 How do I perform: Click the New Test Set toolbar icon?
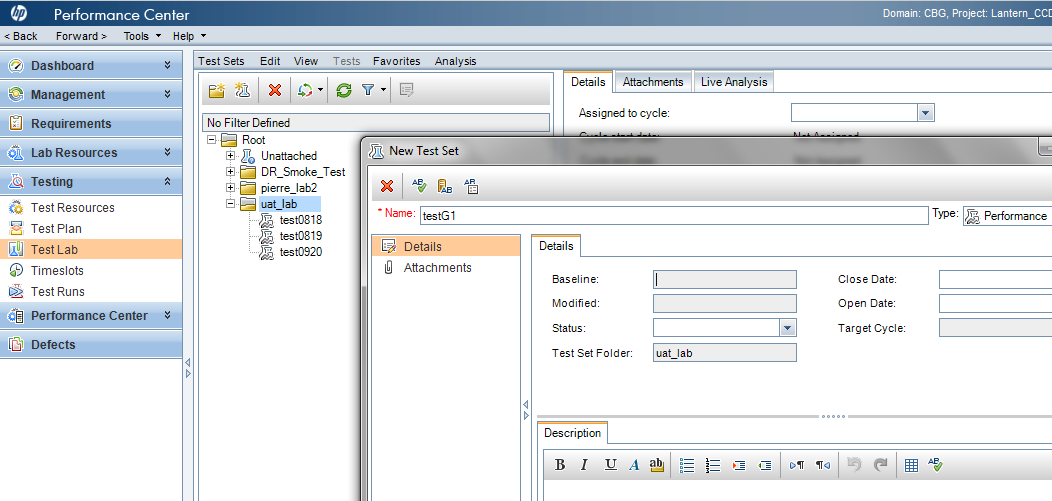coord(242,90)
